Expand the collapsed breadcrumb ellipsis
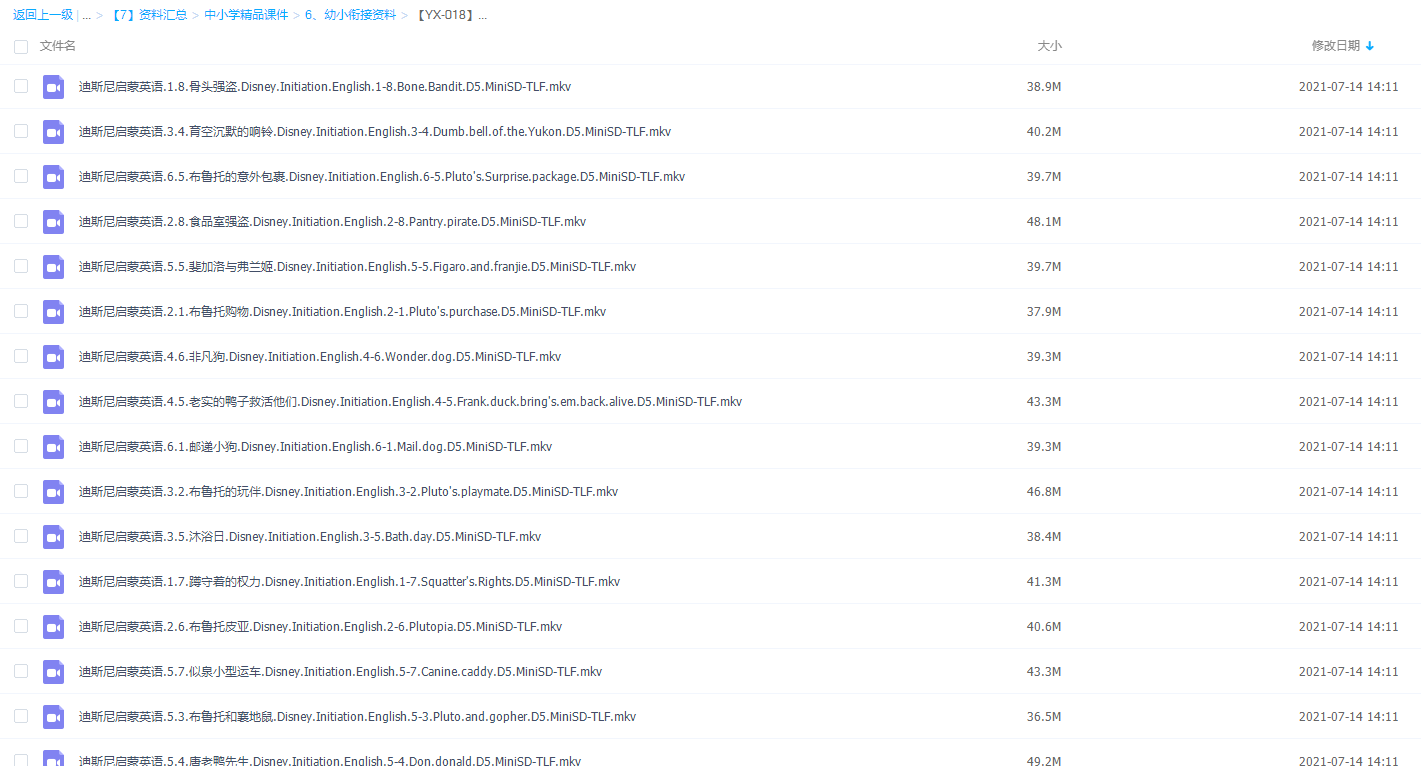1421x766 pixels. pyautogui.click(x=87, y=15)
